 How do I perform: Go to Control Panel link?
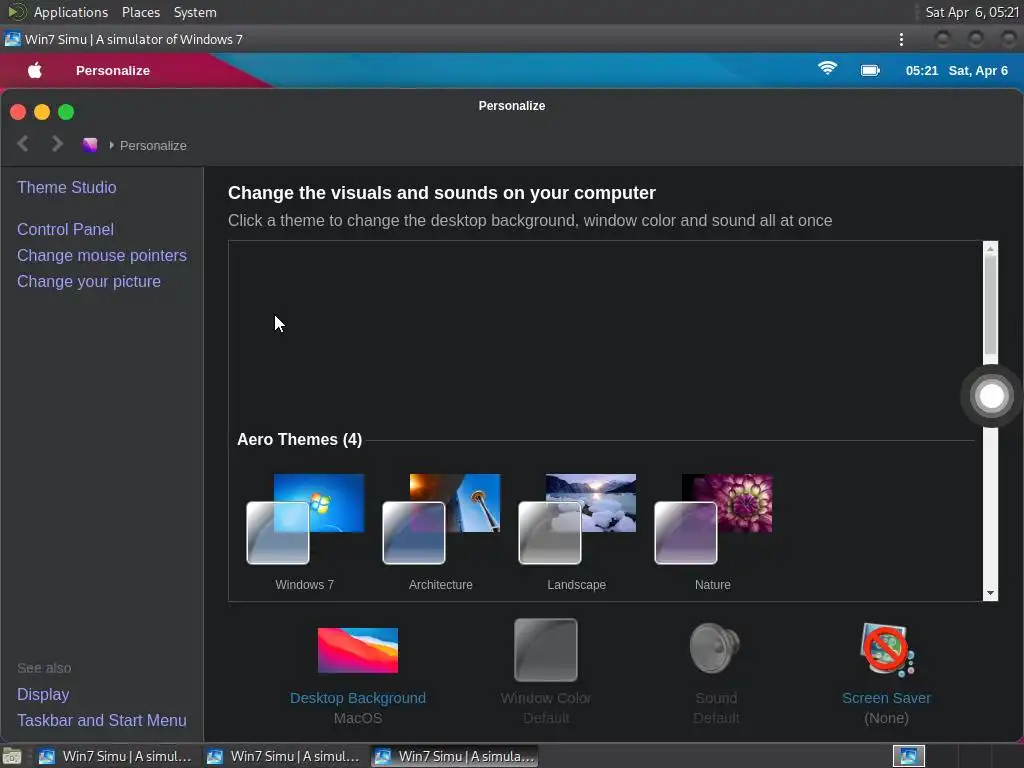pyautogui.click(x=65, y=229)
